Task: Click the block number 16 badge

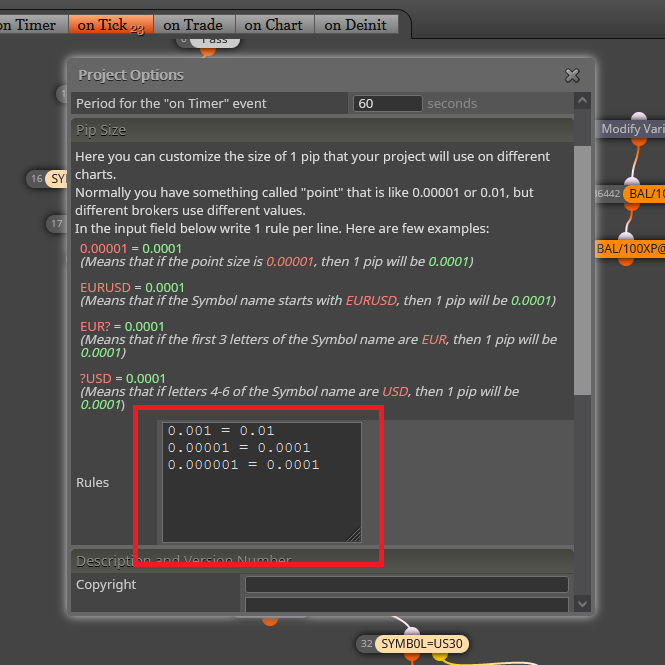Action: point(37,179)
